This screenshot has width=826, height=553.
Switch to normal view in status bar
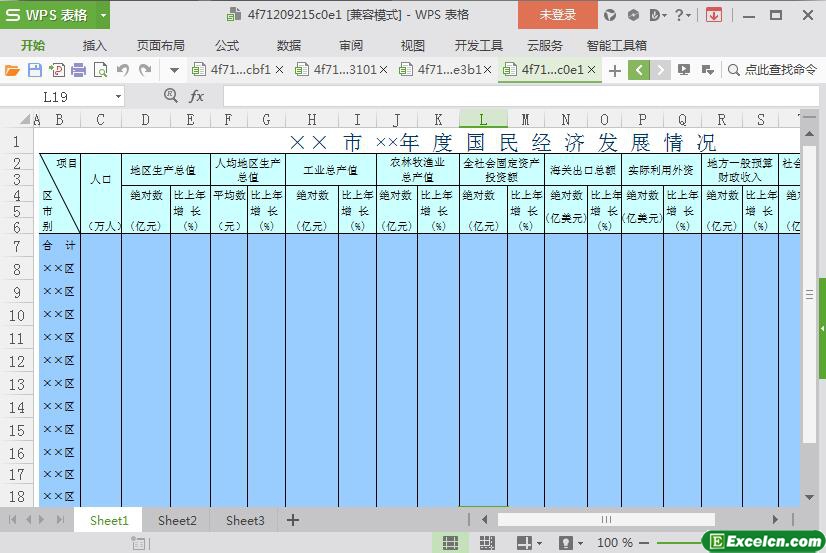tap(451, 542)
